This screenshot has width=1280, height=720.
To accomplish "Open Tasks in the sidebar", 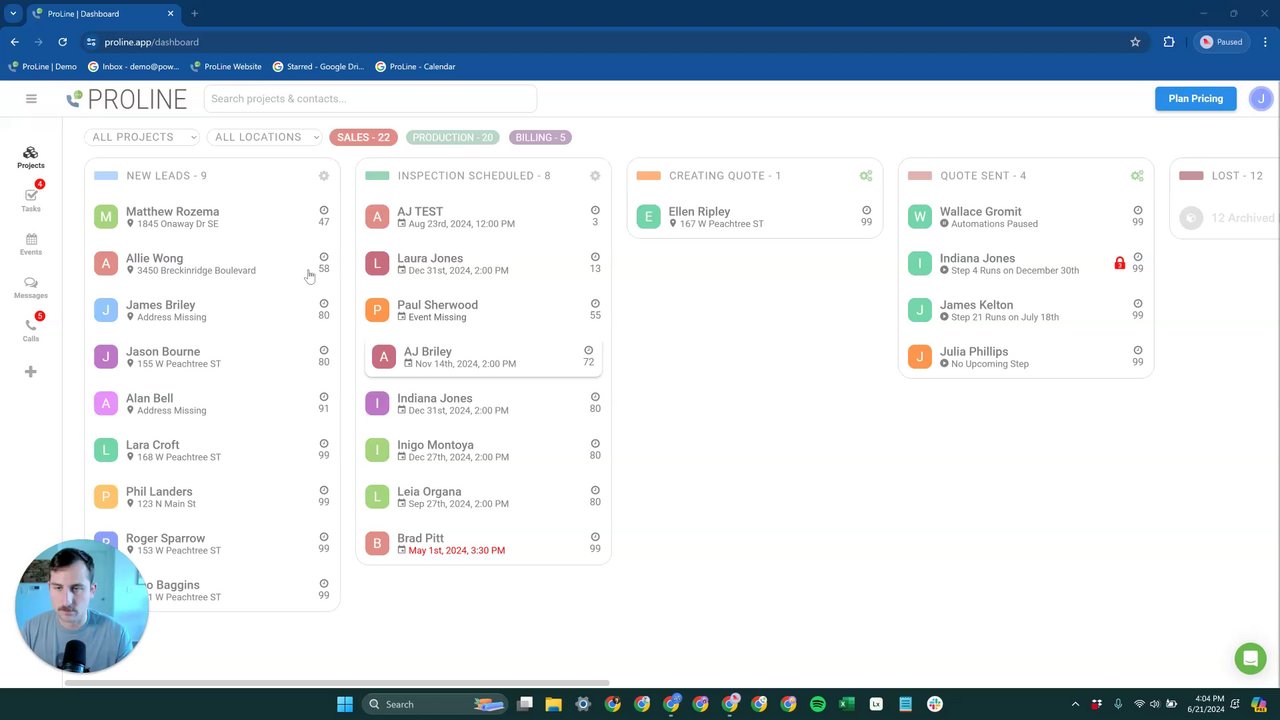I will point(31,200).
